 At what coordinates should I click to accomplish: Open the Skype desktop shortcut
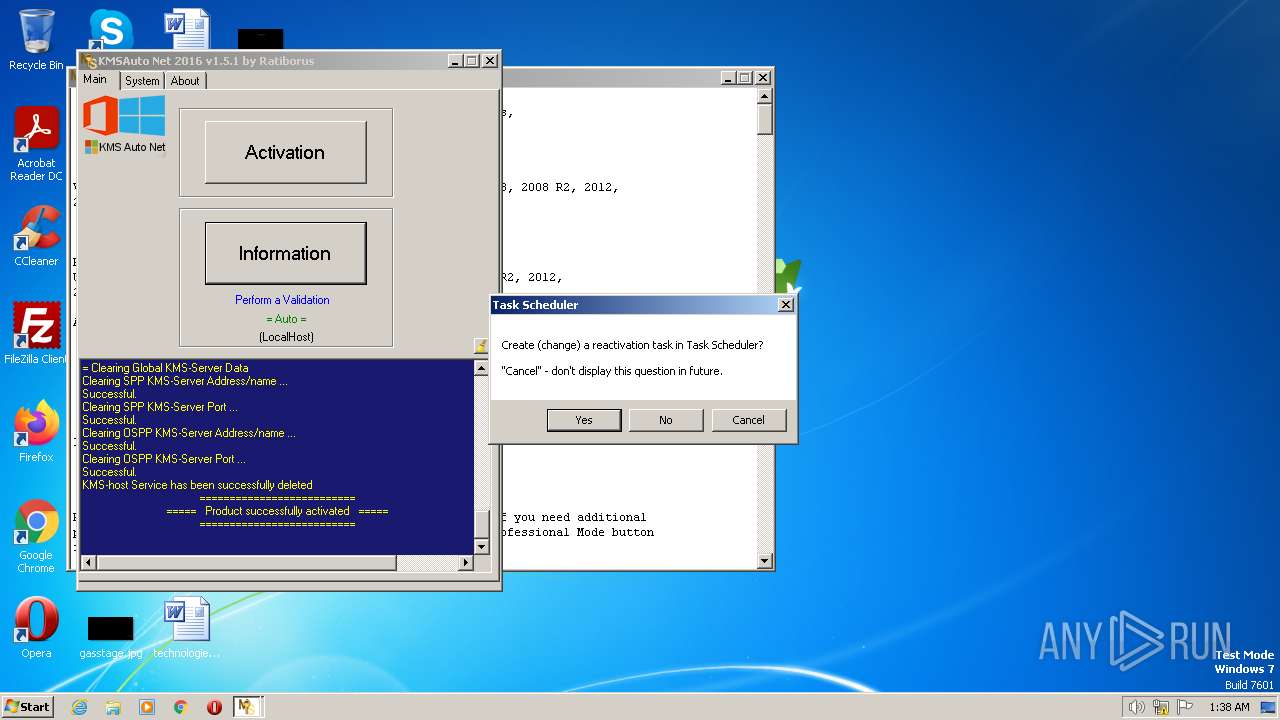pos(110,29)
